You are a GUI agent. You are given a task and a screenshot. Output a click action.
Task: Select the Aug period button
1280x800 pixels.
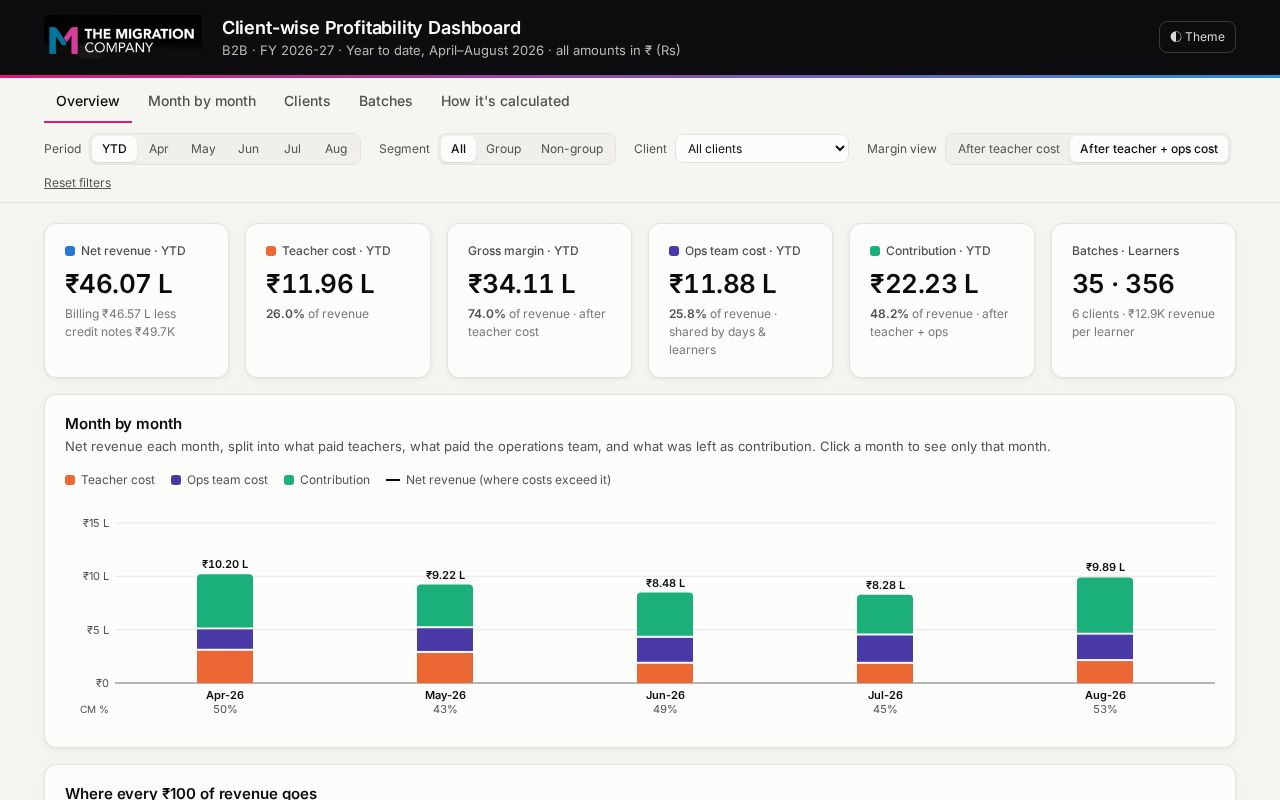(336, 149)
